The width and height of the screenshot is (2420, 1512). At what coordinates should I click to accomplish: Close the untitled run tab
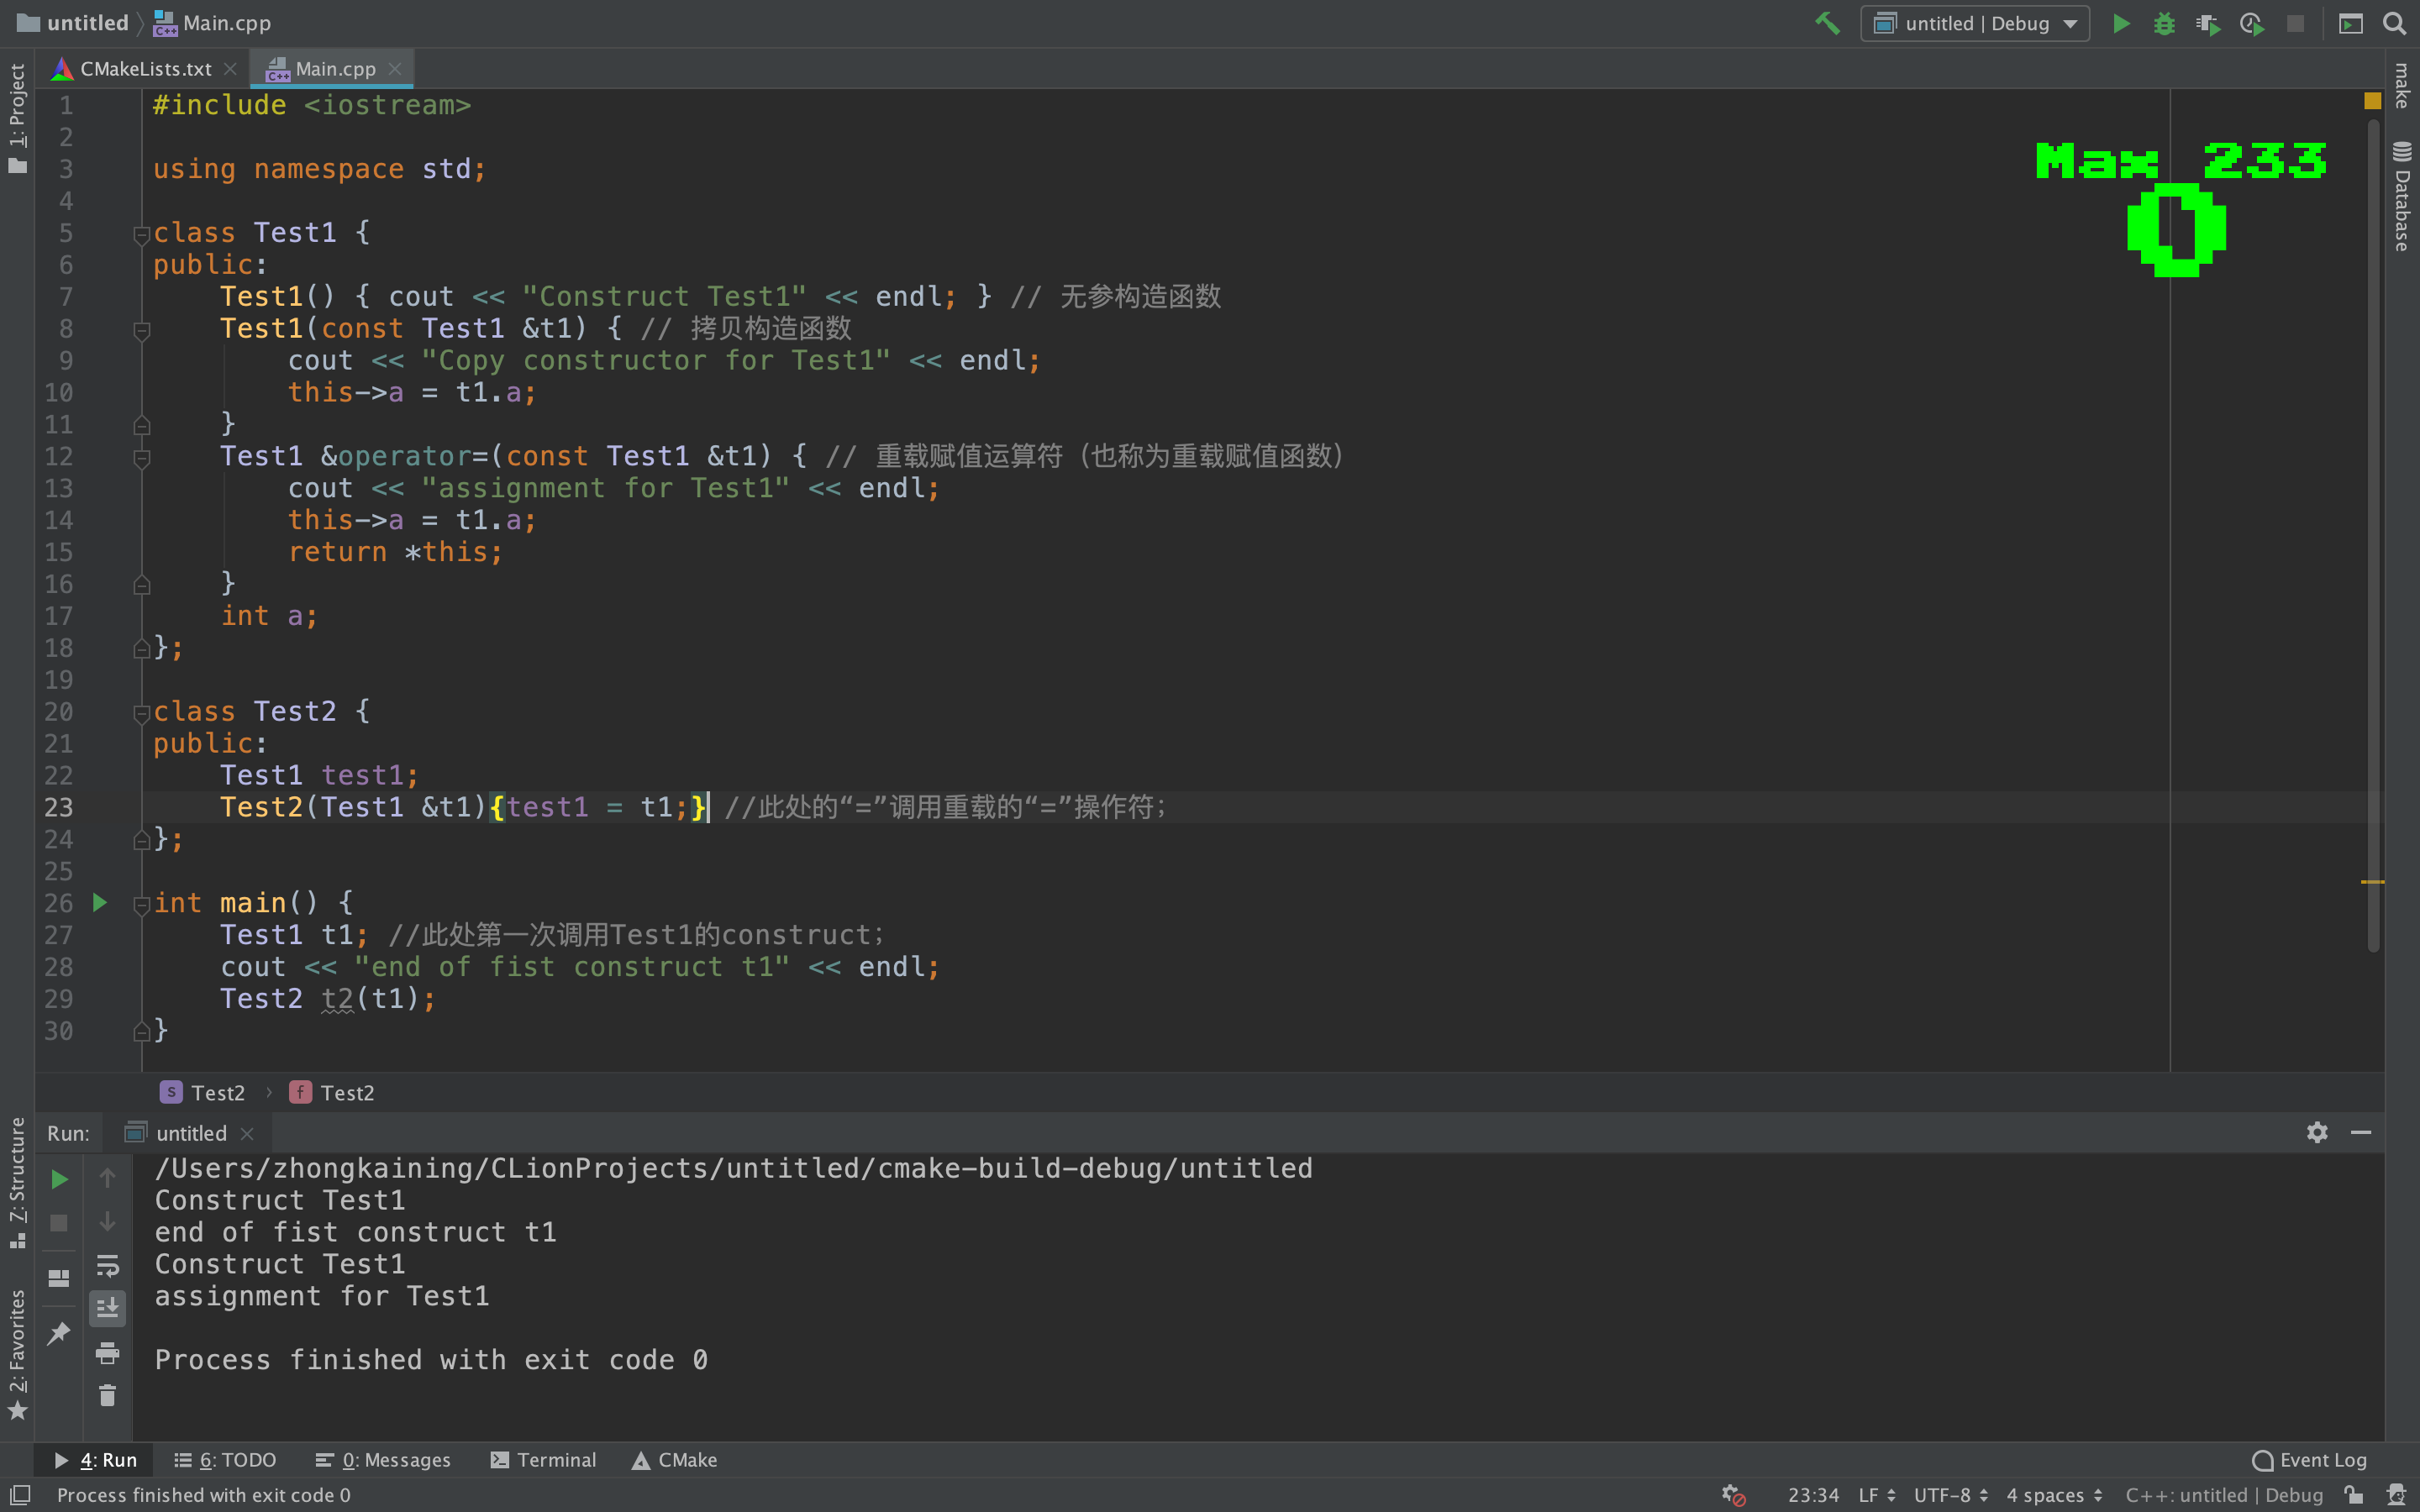point(247,1133)
